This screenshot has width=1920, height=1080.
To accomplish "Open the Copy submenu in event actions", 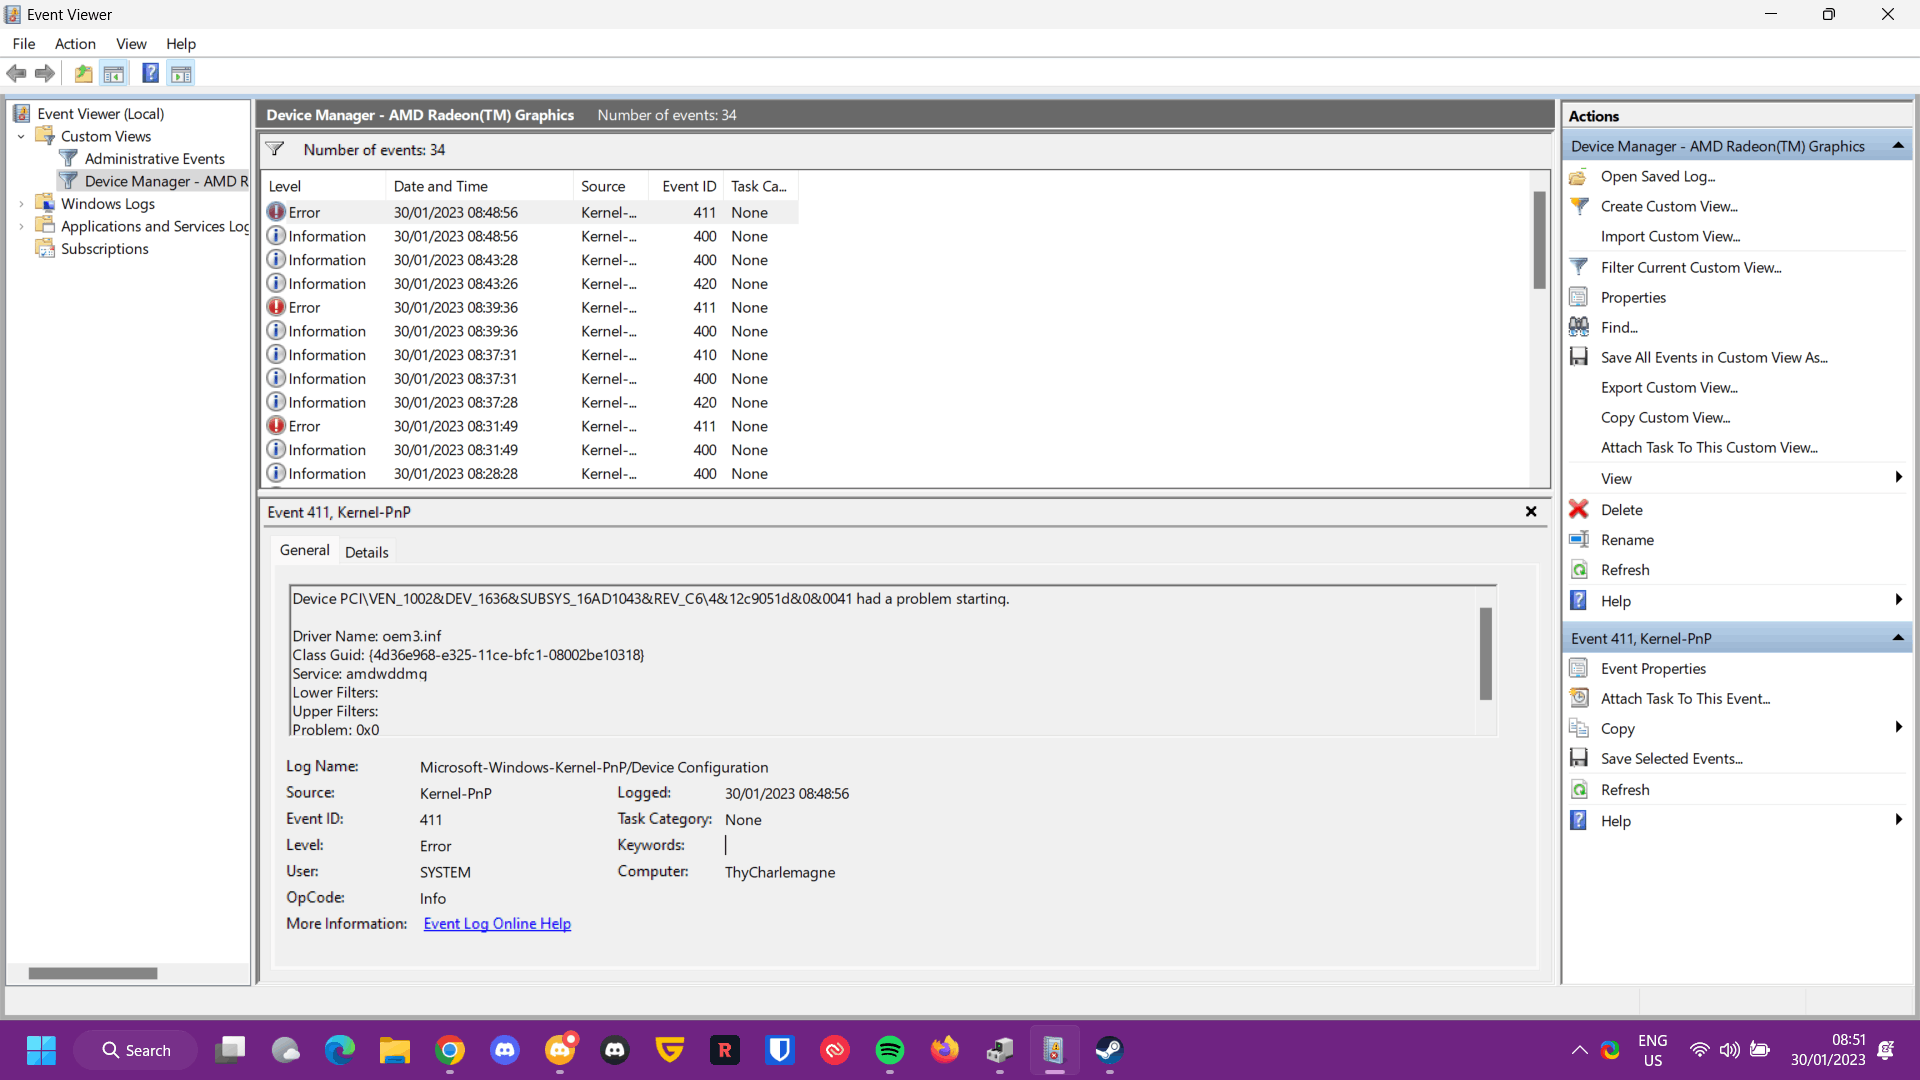I will click(x=1897, y=727).
